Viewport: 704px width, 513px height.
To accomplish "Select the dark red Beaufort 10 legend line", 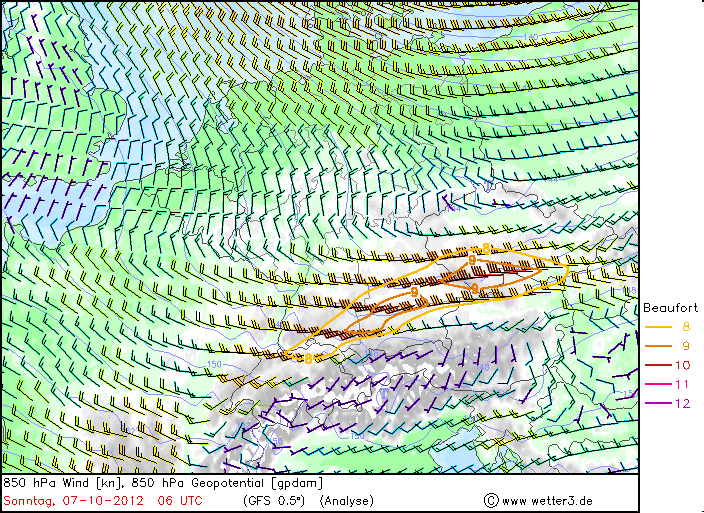I will [x=658, y=365].
